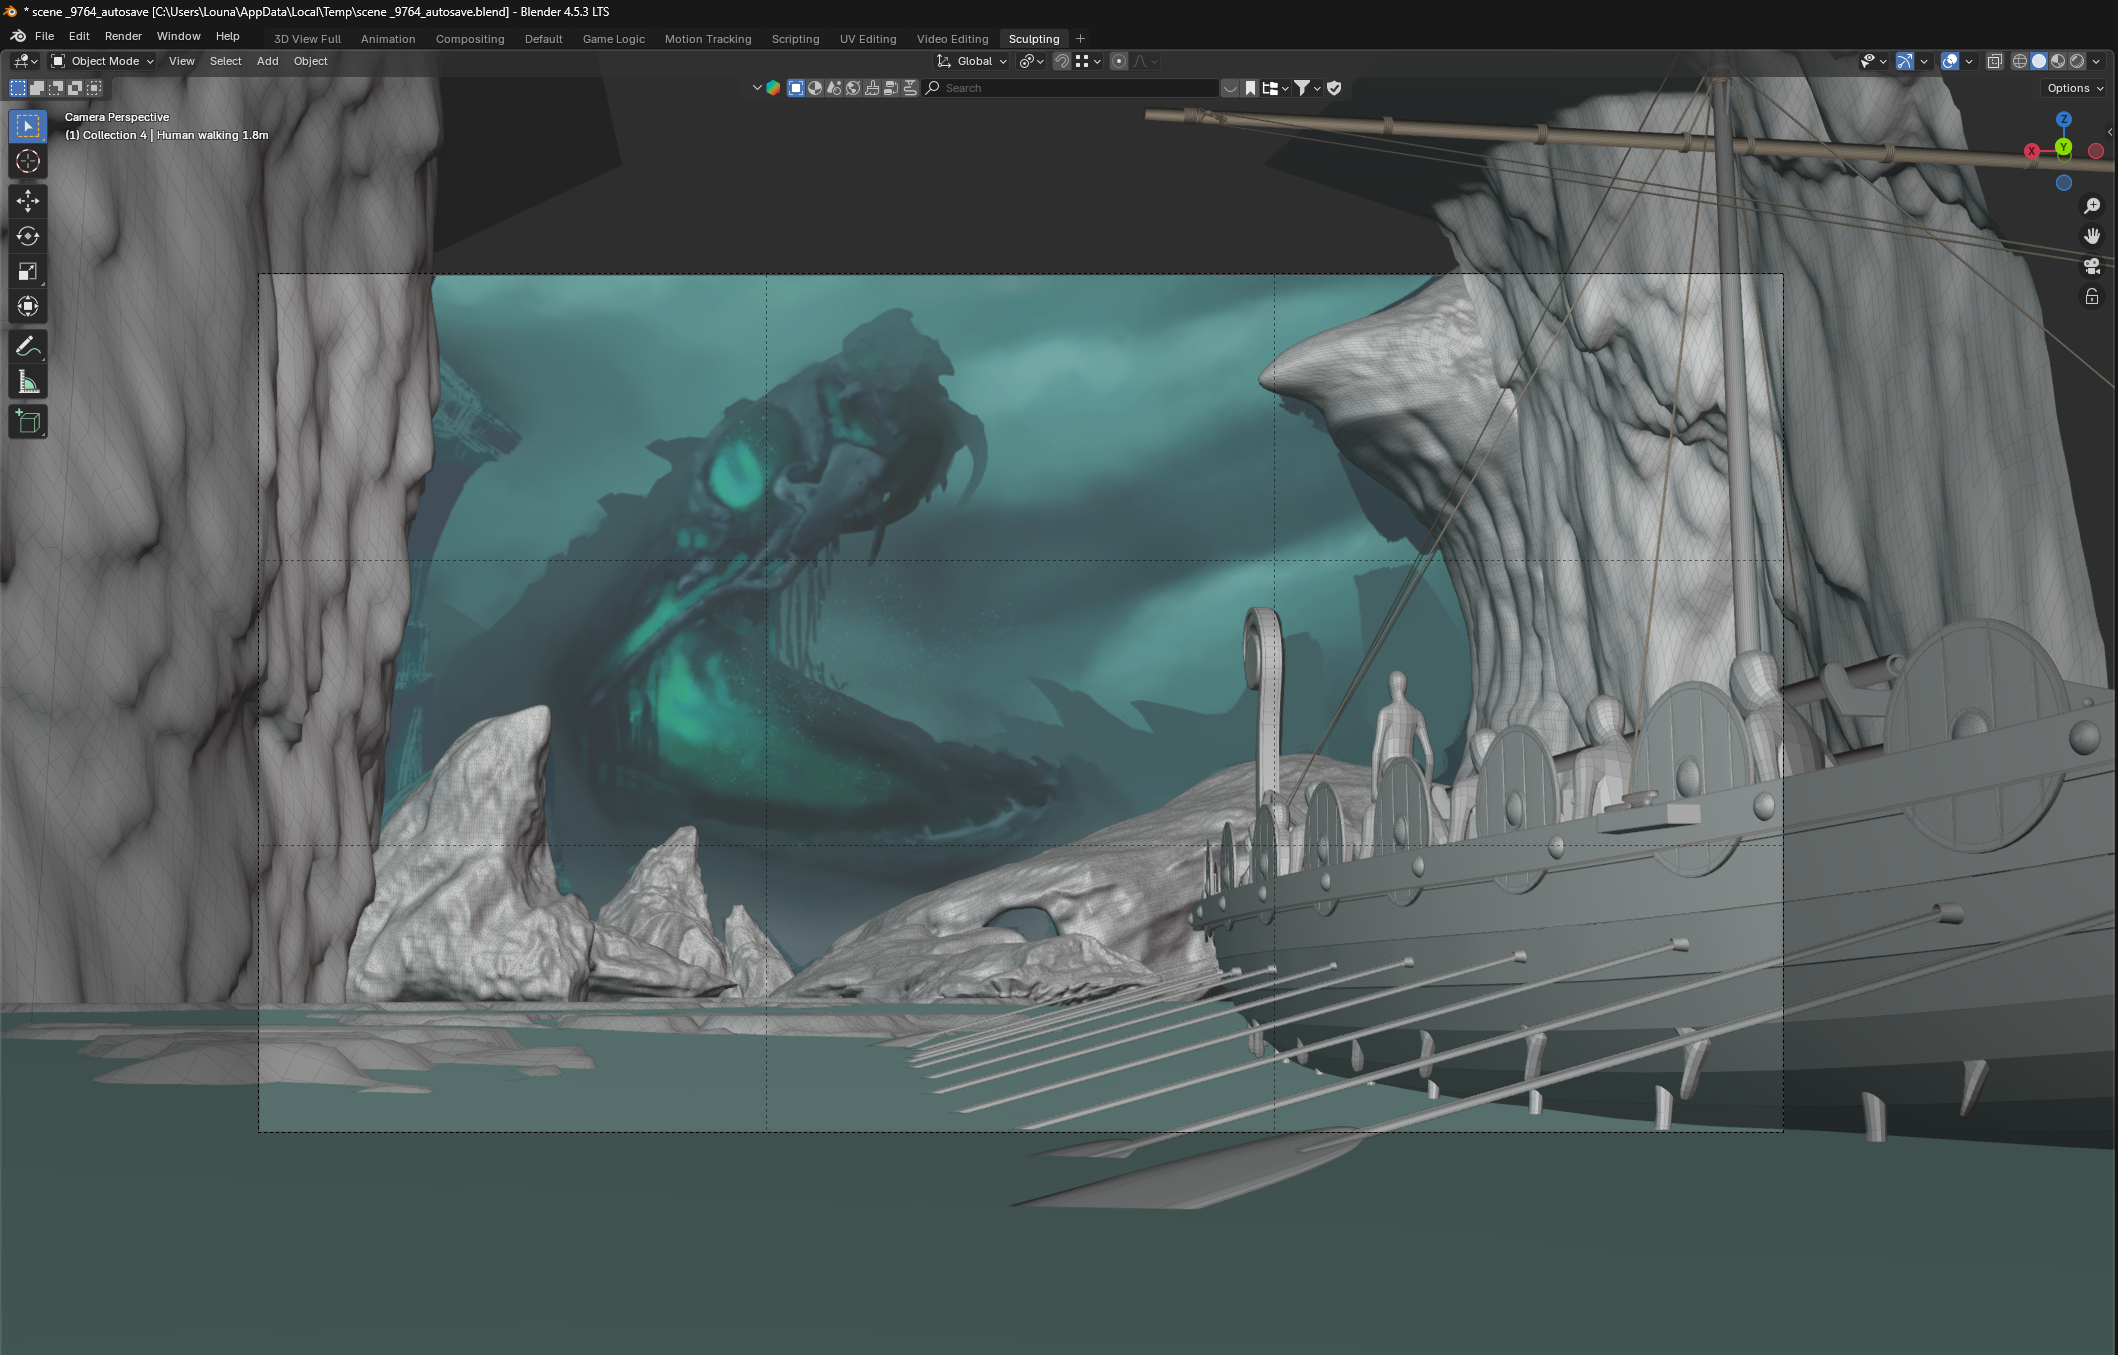Click the Search input field
The width and height of the screenshot is (2118, 1355).
(1075, 88)
